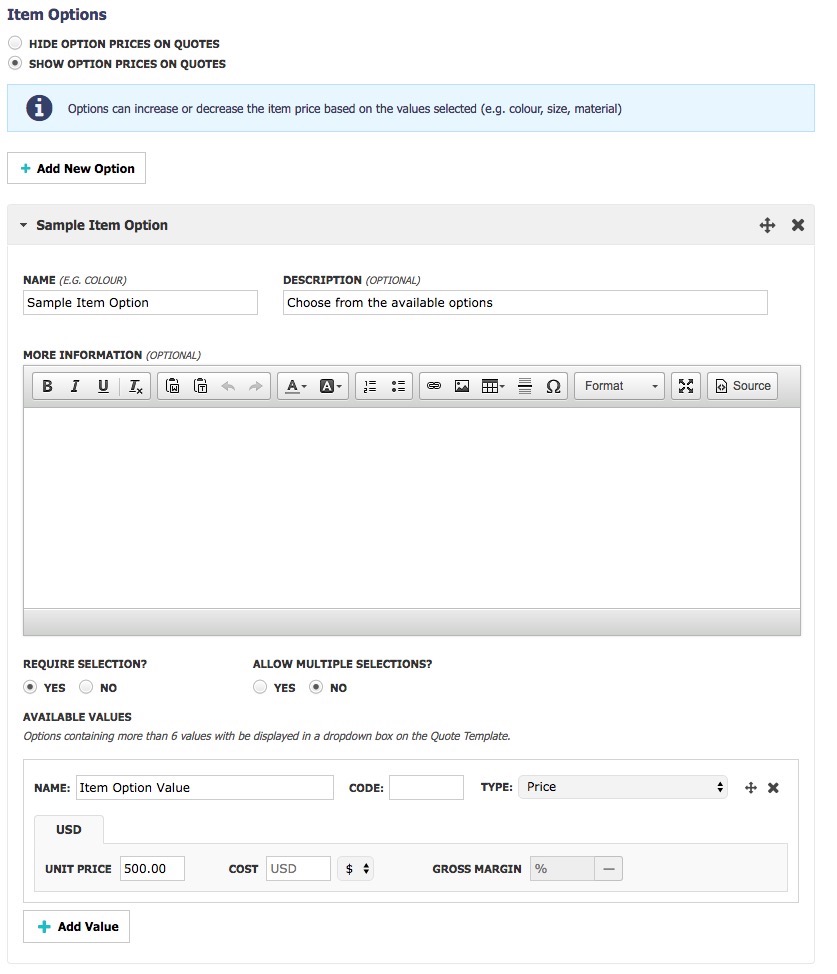Set Allow Multiple Selections to Yes

260,686
